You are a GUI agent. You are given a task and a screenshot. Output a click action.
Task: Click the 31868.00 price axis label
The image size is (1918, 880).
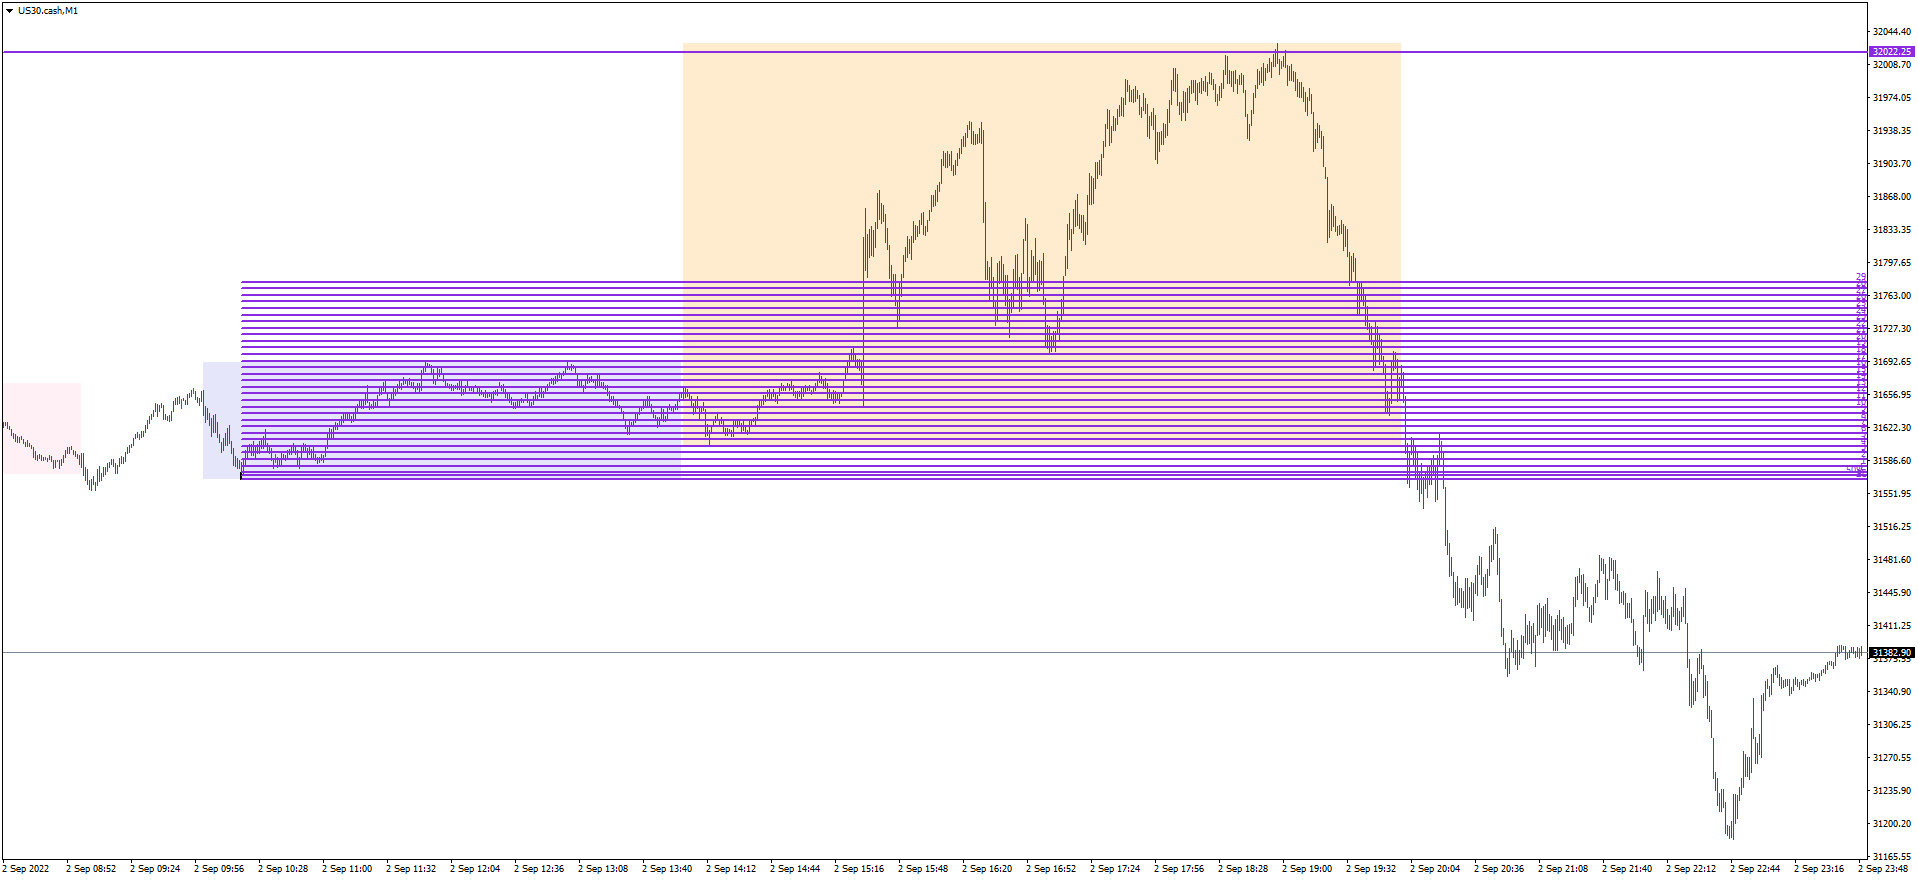[1891, 197]
